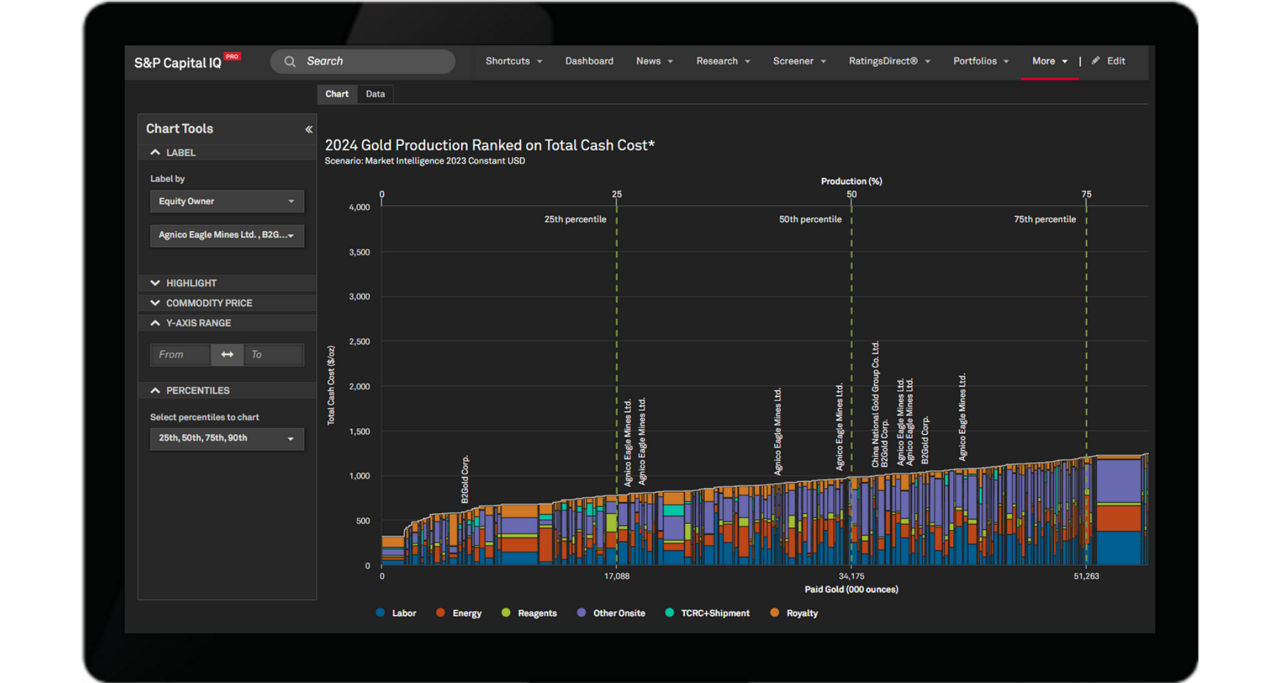
Task: Open the Research menu
Action: (723, 61)
